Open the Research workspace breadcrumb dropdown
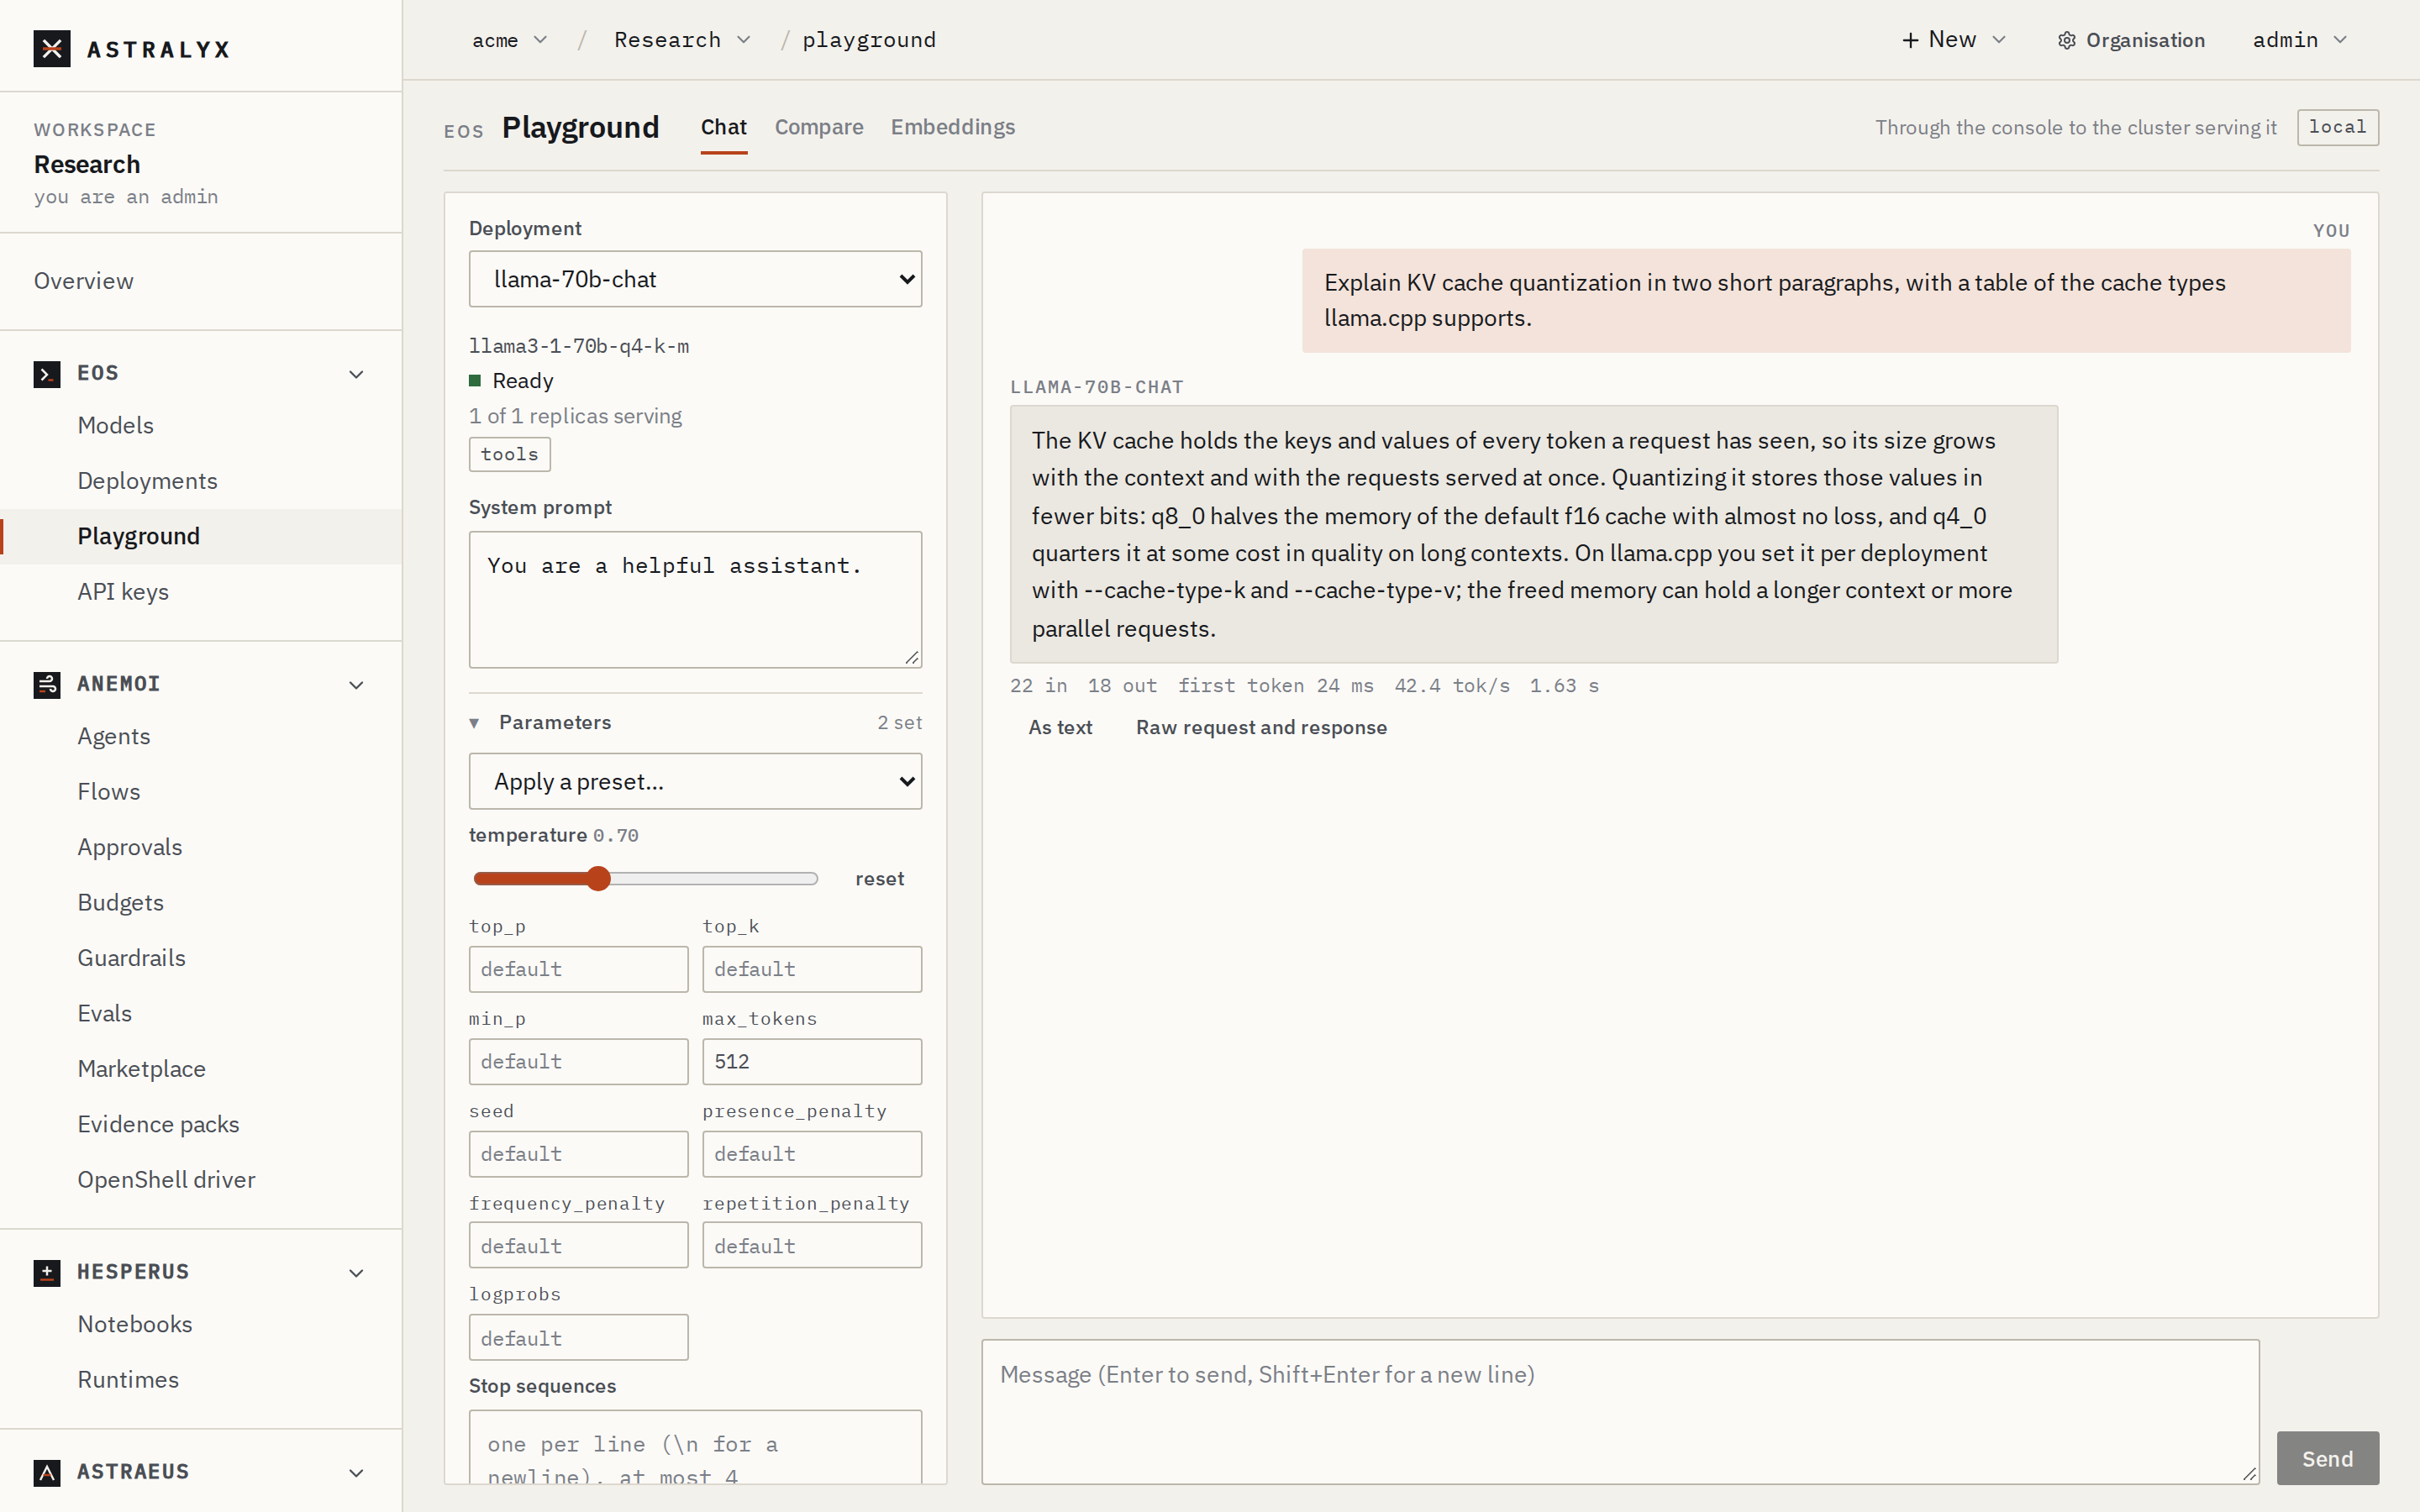Screen dimensions: 2420x1512 (682, 40)
